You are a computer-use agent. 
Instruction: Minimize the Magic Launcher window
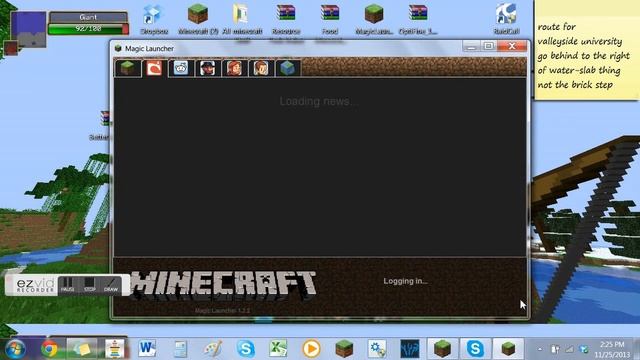[x=471, y=46]
